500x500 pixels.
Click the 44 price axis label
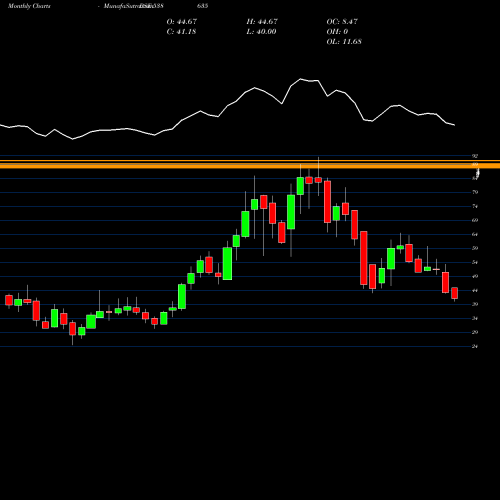point(475,290)
